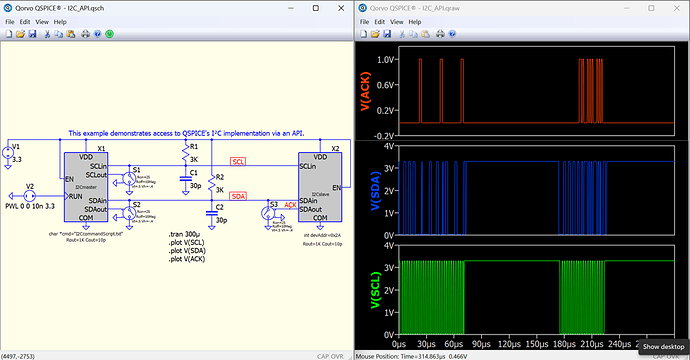Click Paste icon in schematic window toolbar
The image size is (690, 360).
click(71, 34)
